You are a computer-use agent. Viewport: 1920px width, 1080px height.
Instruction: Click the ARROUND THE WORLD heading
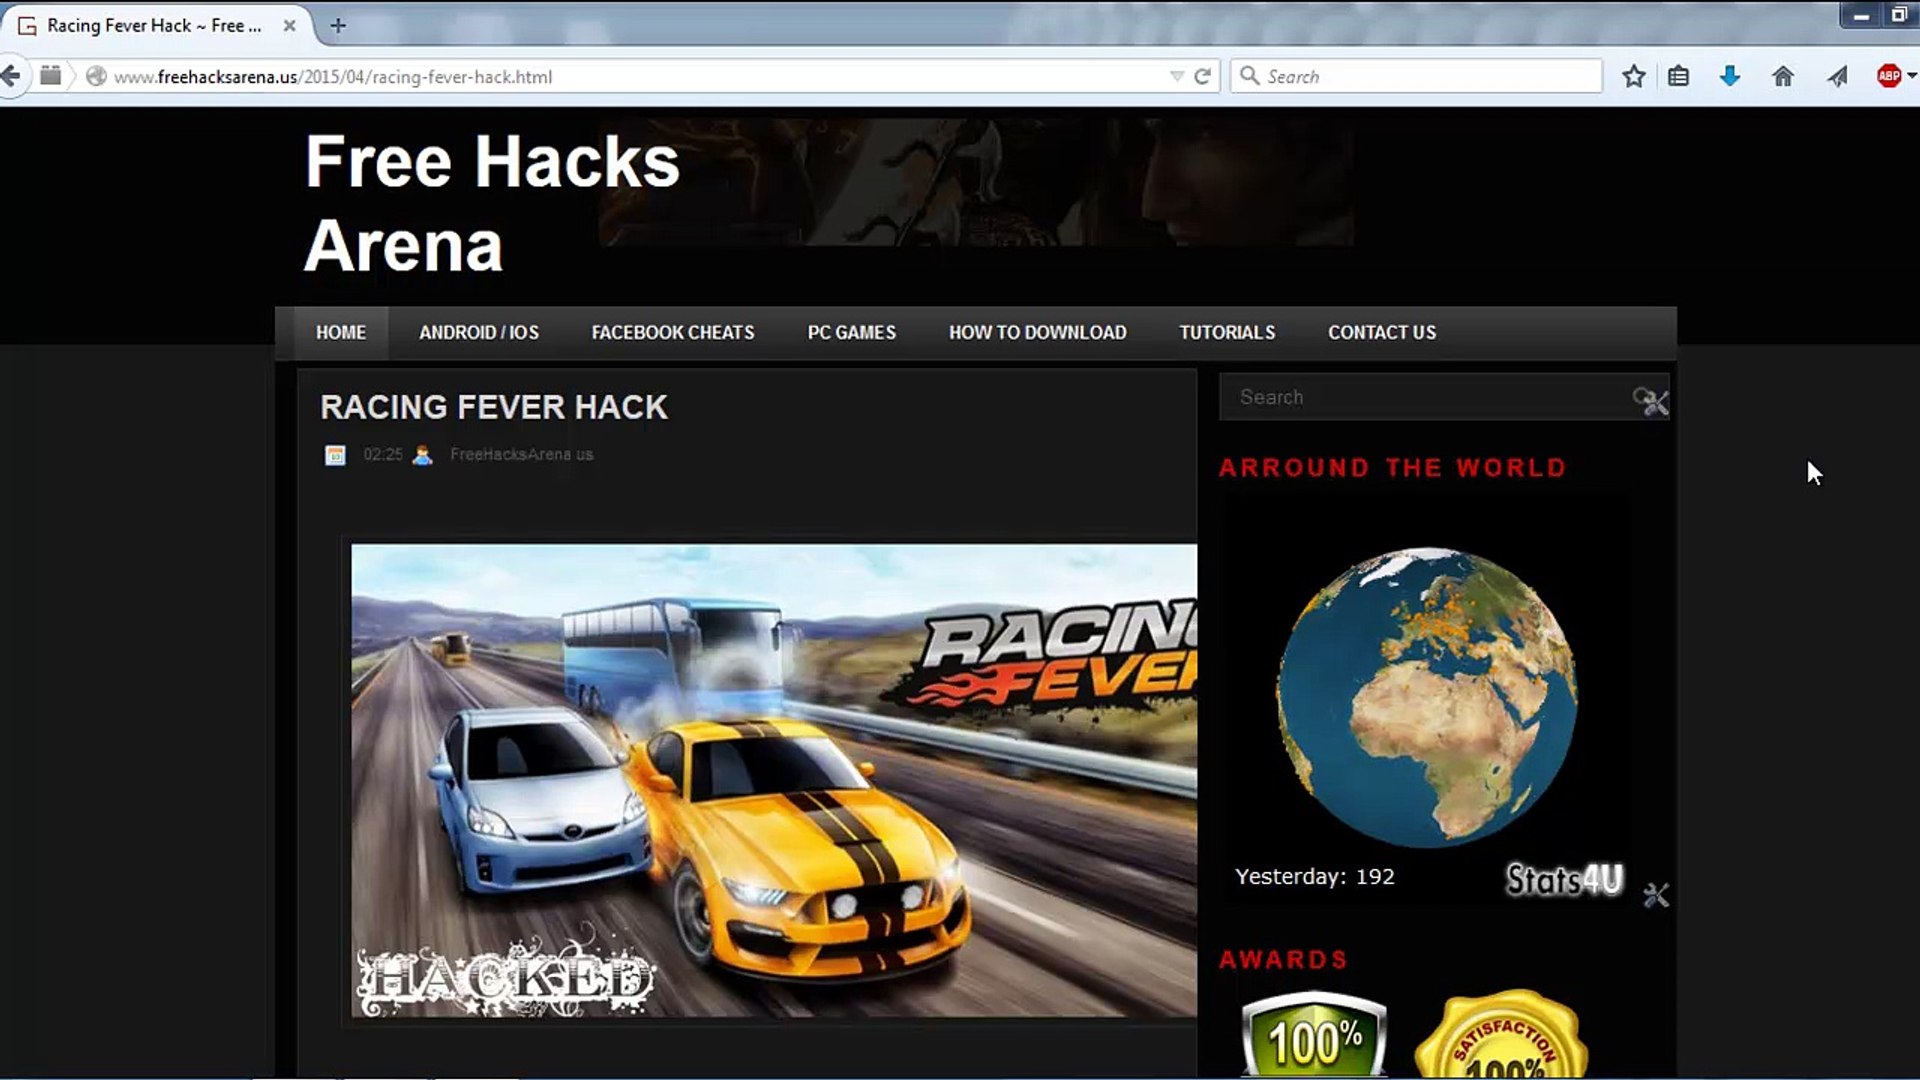coord(1392,468)
